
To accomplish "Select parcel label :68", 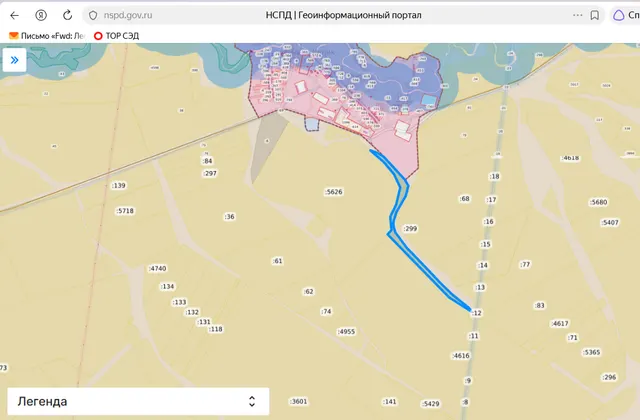I will click(464, 199).
